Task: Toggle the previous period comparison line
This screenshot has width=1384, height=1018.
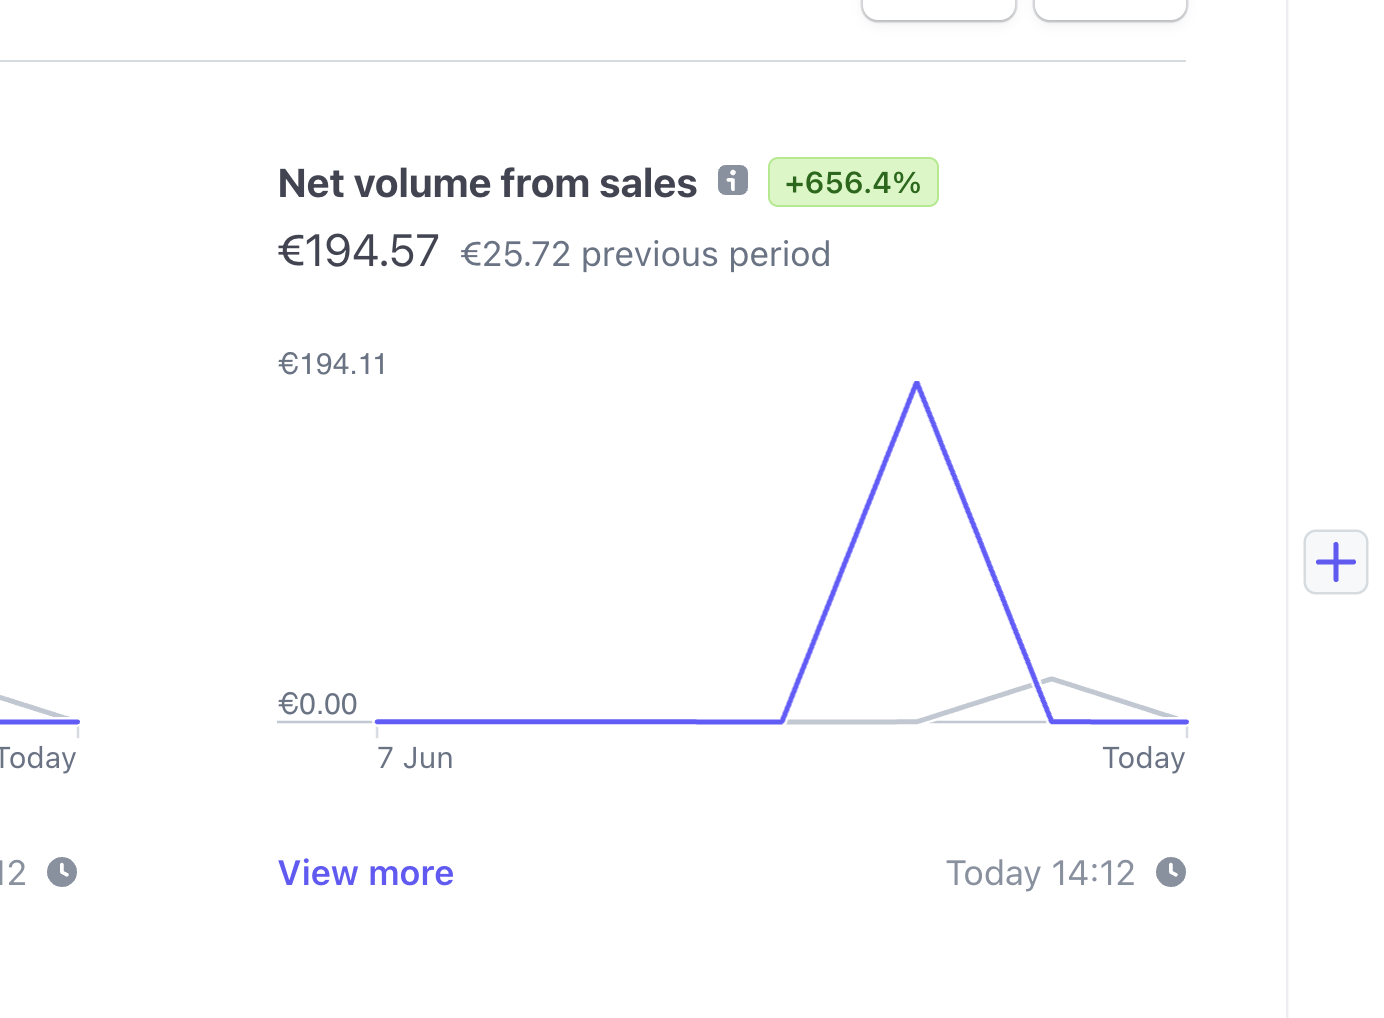Action: point(1050,680)
